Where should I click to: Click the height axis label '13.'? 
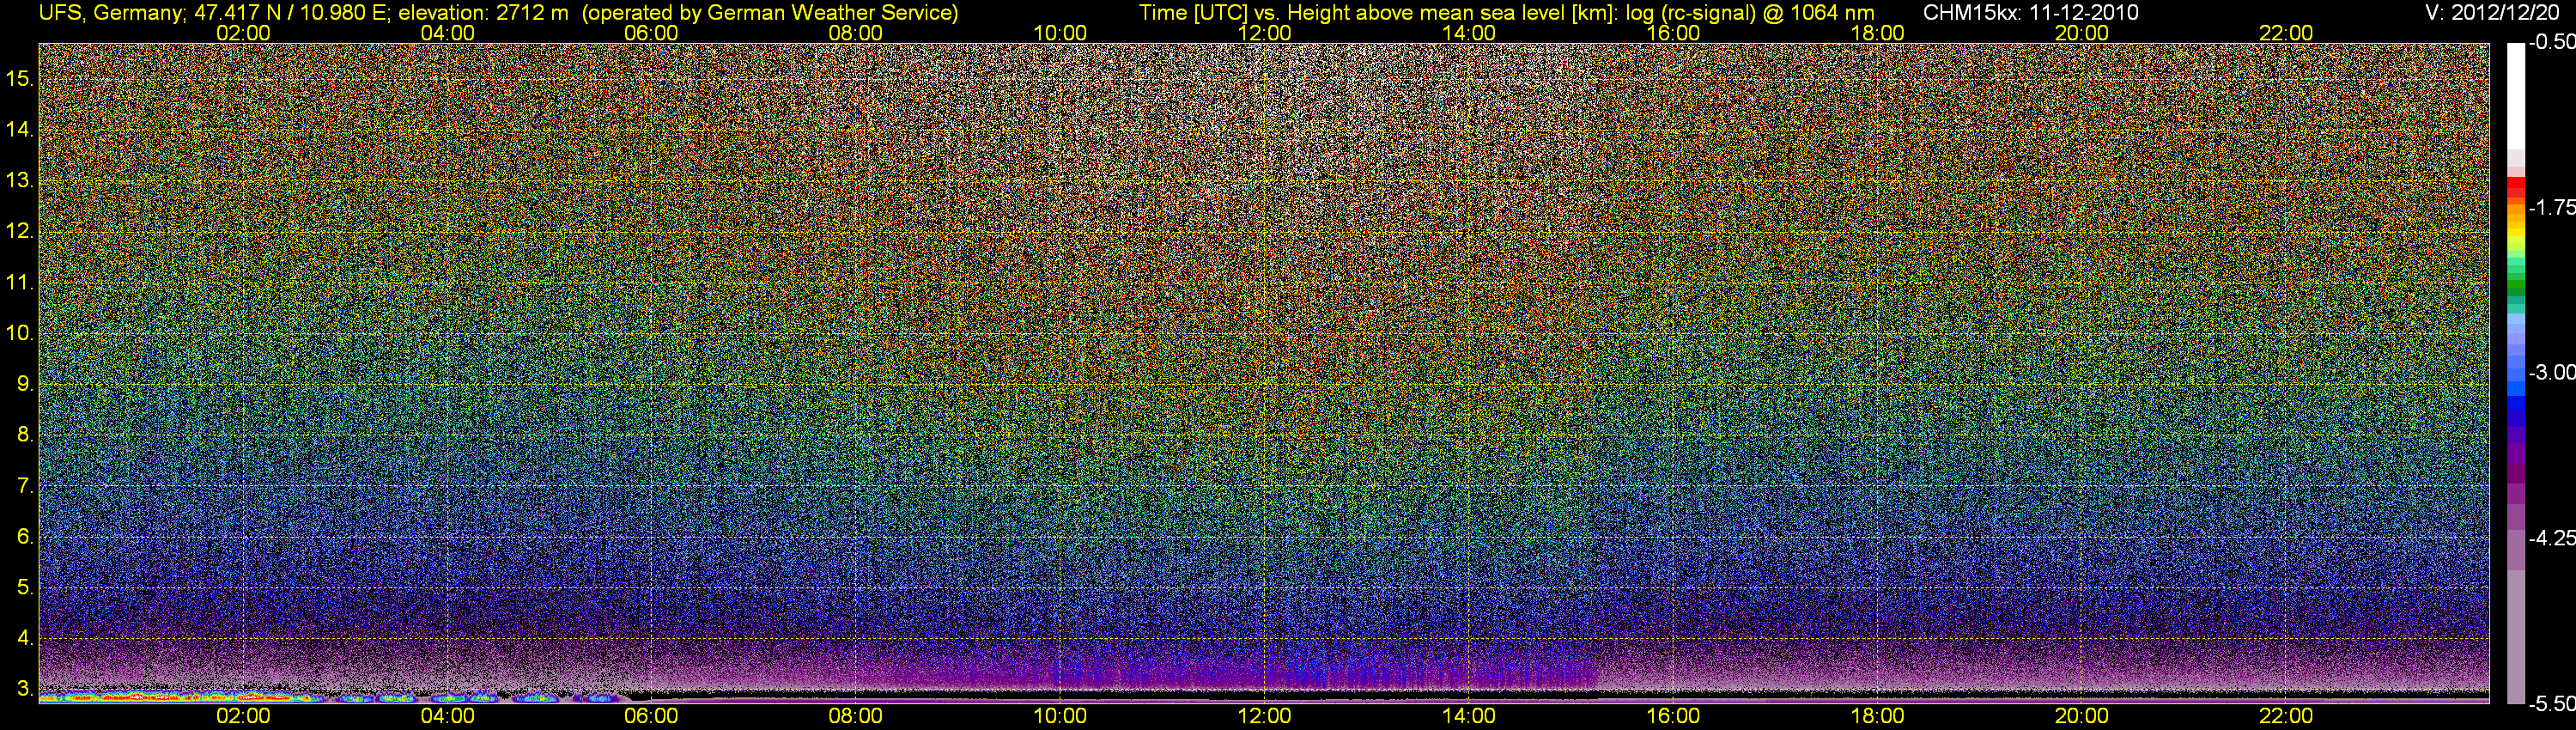pos(20,181)
